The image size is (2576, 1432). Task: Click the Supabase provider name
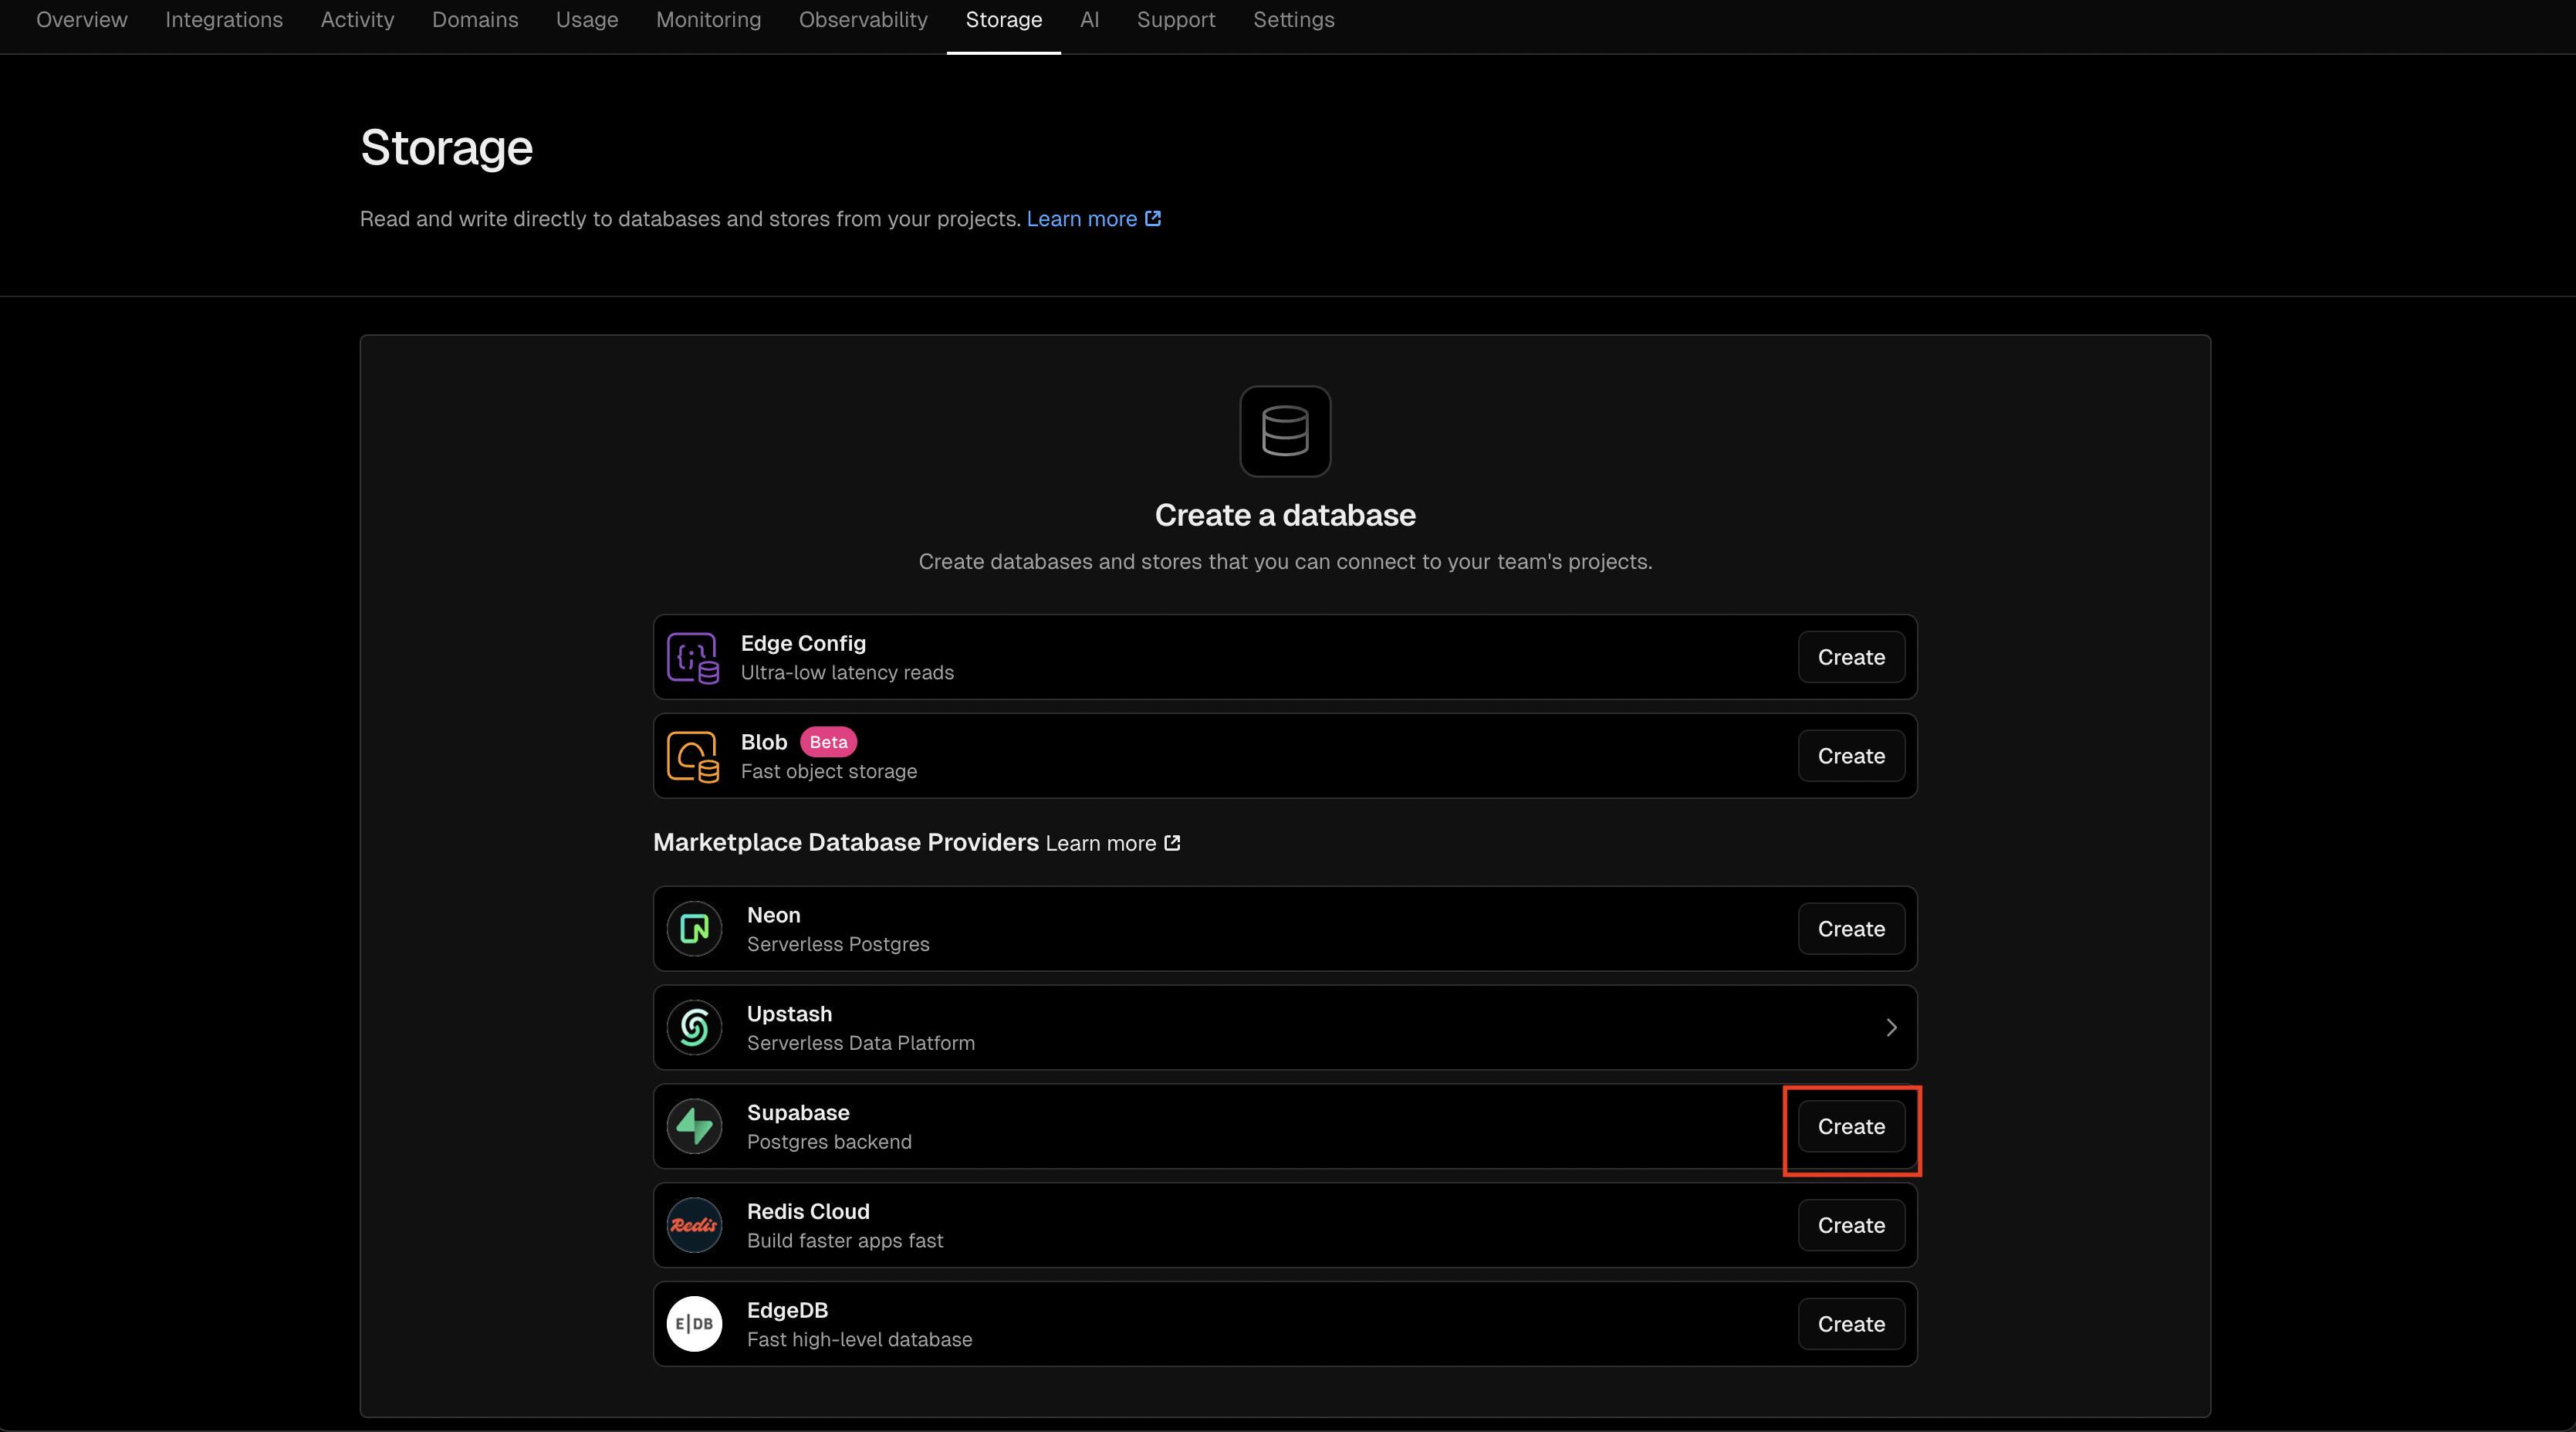tap(798, 1113)
